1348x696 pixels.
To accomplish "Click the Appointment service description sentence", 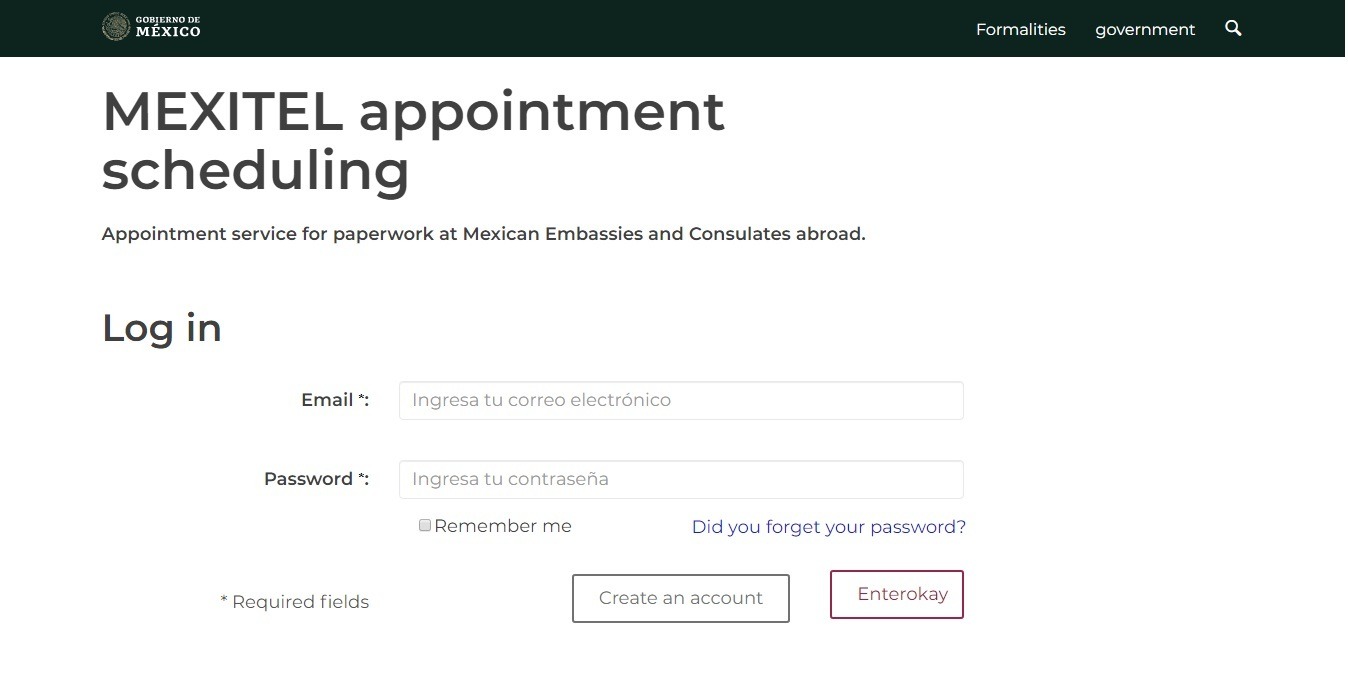I will (483, 234).
